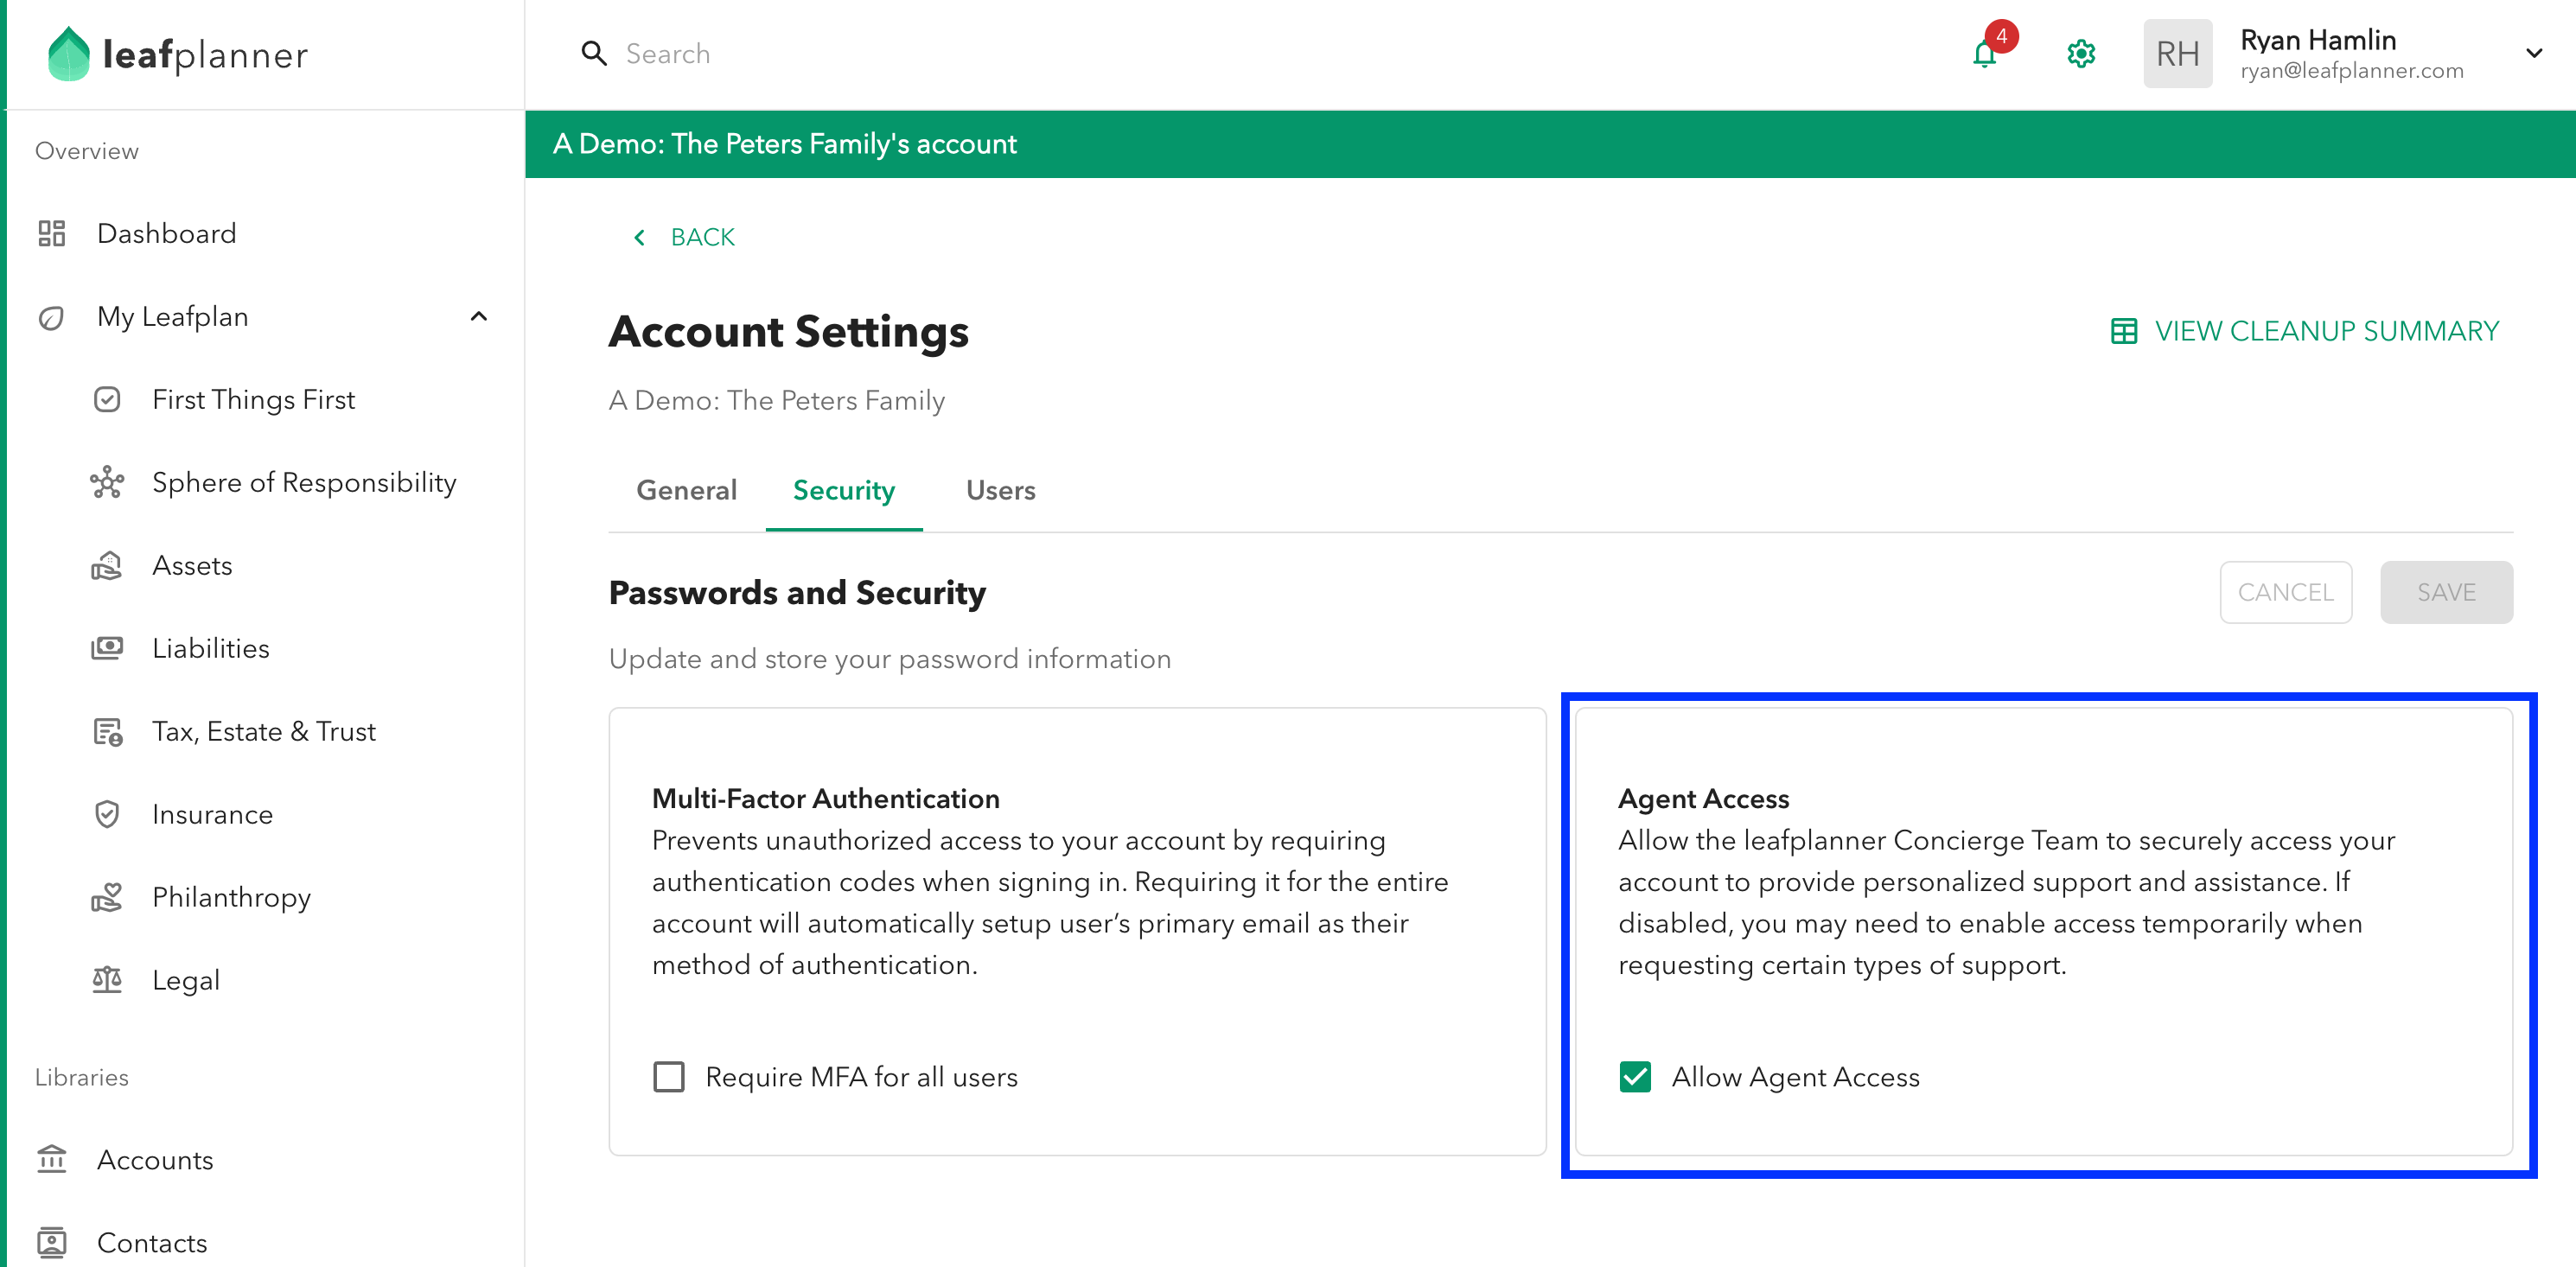Click the Ryan Hamlin name
Screen dimensions: 2576x1267
tap(2318, 40)
